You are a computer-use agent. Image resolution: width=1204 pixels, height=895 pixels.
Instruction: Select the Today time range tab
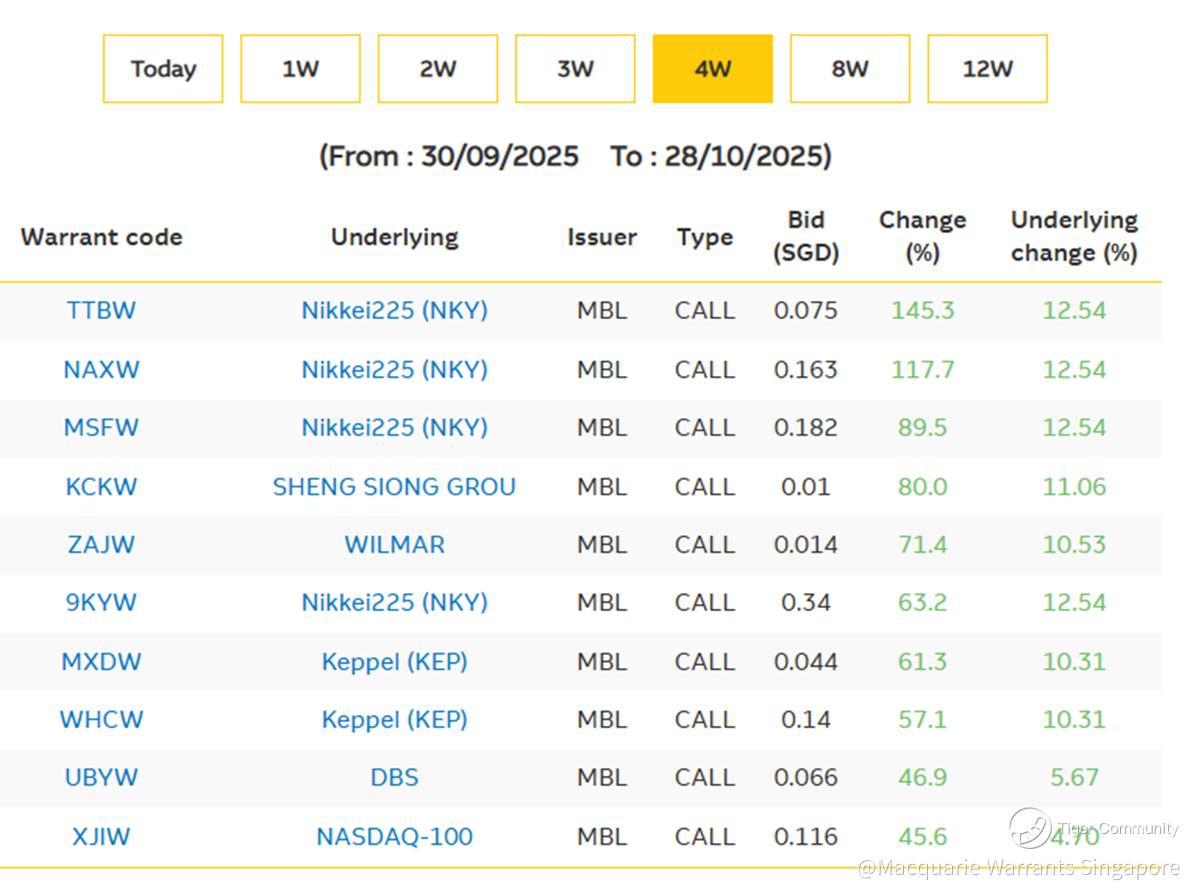[x=162, y=69]
